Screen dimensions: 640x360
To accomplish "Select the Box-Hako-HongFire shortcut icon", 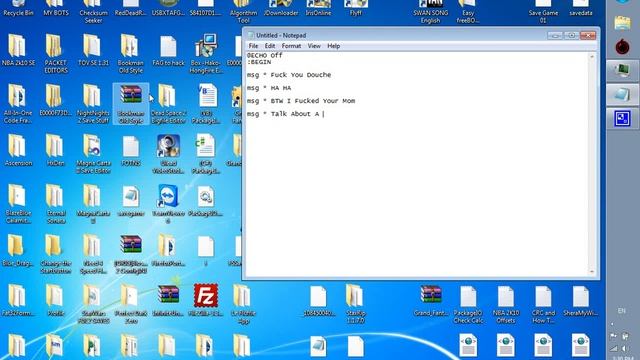I will [x=206, y=54].
